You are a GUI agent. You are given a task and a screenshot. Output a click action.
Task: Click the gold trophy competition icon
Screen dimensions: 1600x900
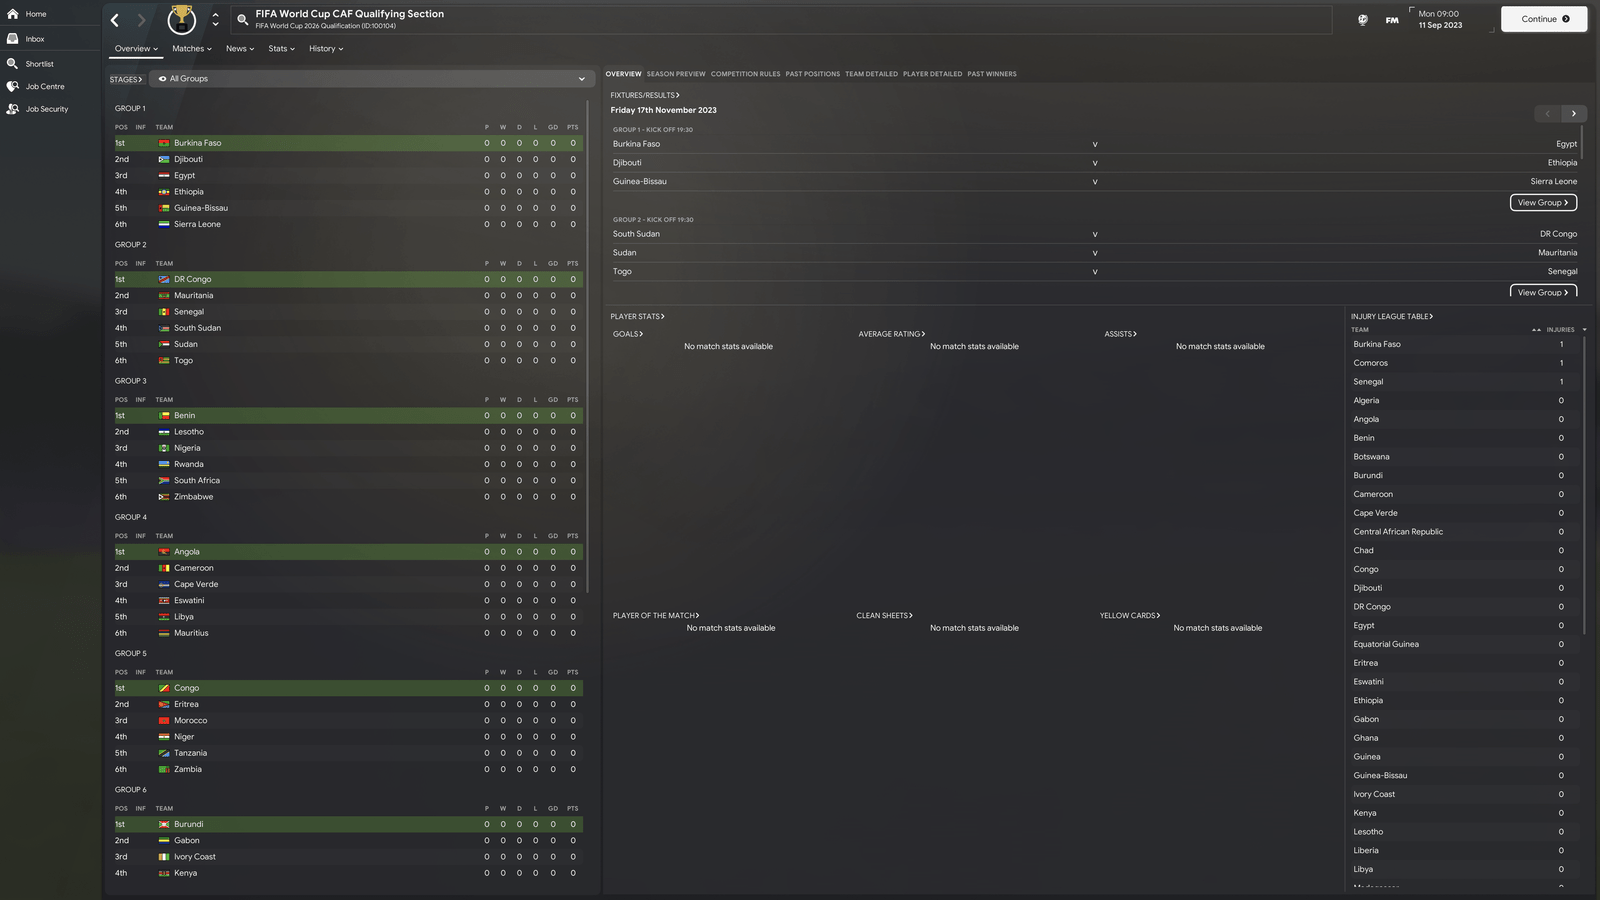click(182, 19)
